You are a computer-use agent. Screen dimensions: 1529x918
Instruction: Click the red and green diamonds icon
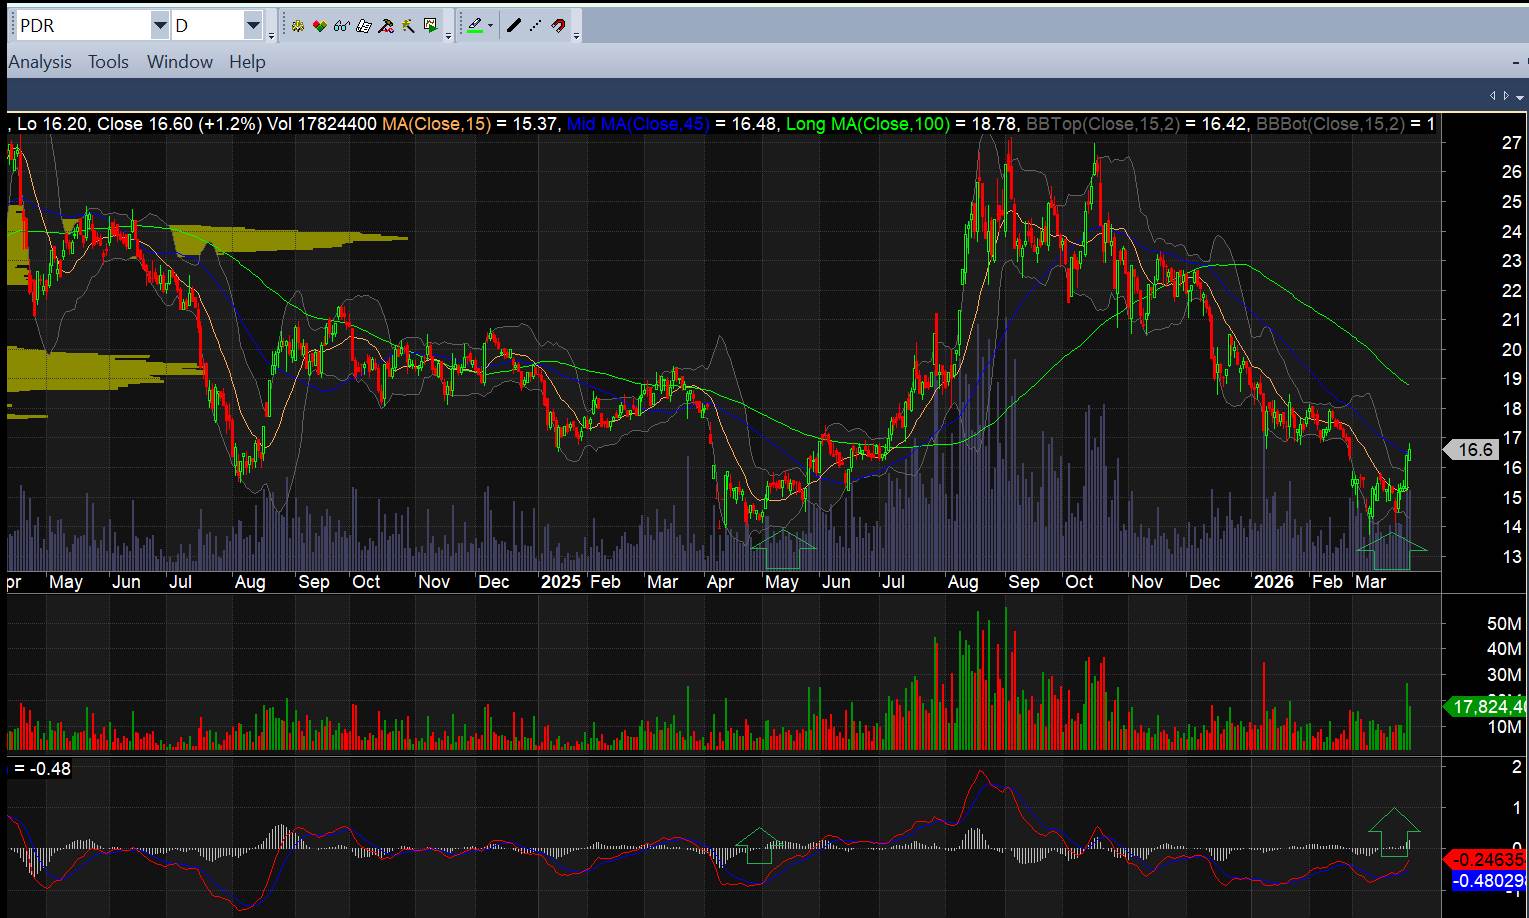(319, 26)
